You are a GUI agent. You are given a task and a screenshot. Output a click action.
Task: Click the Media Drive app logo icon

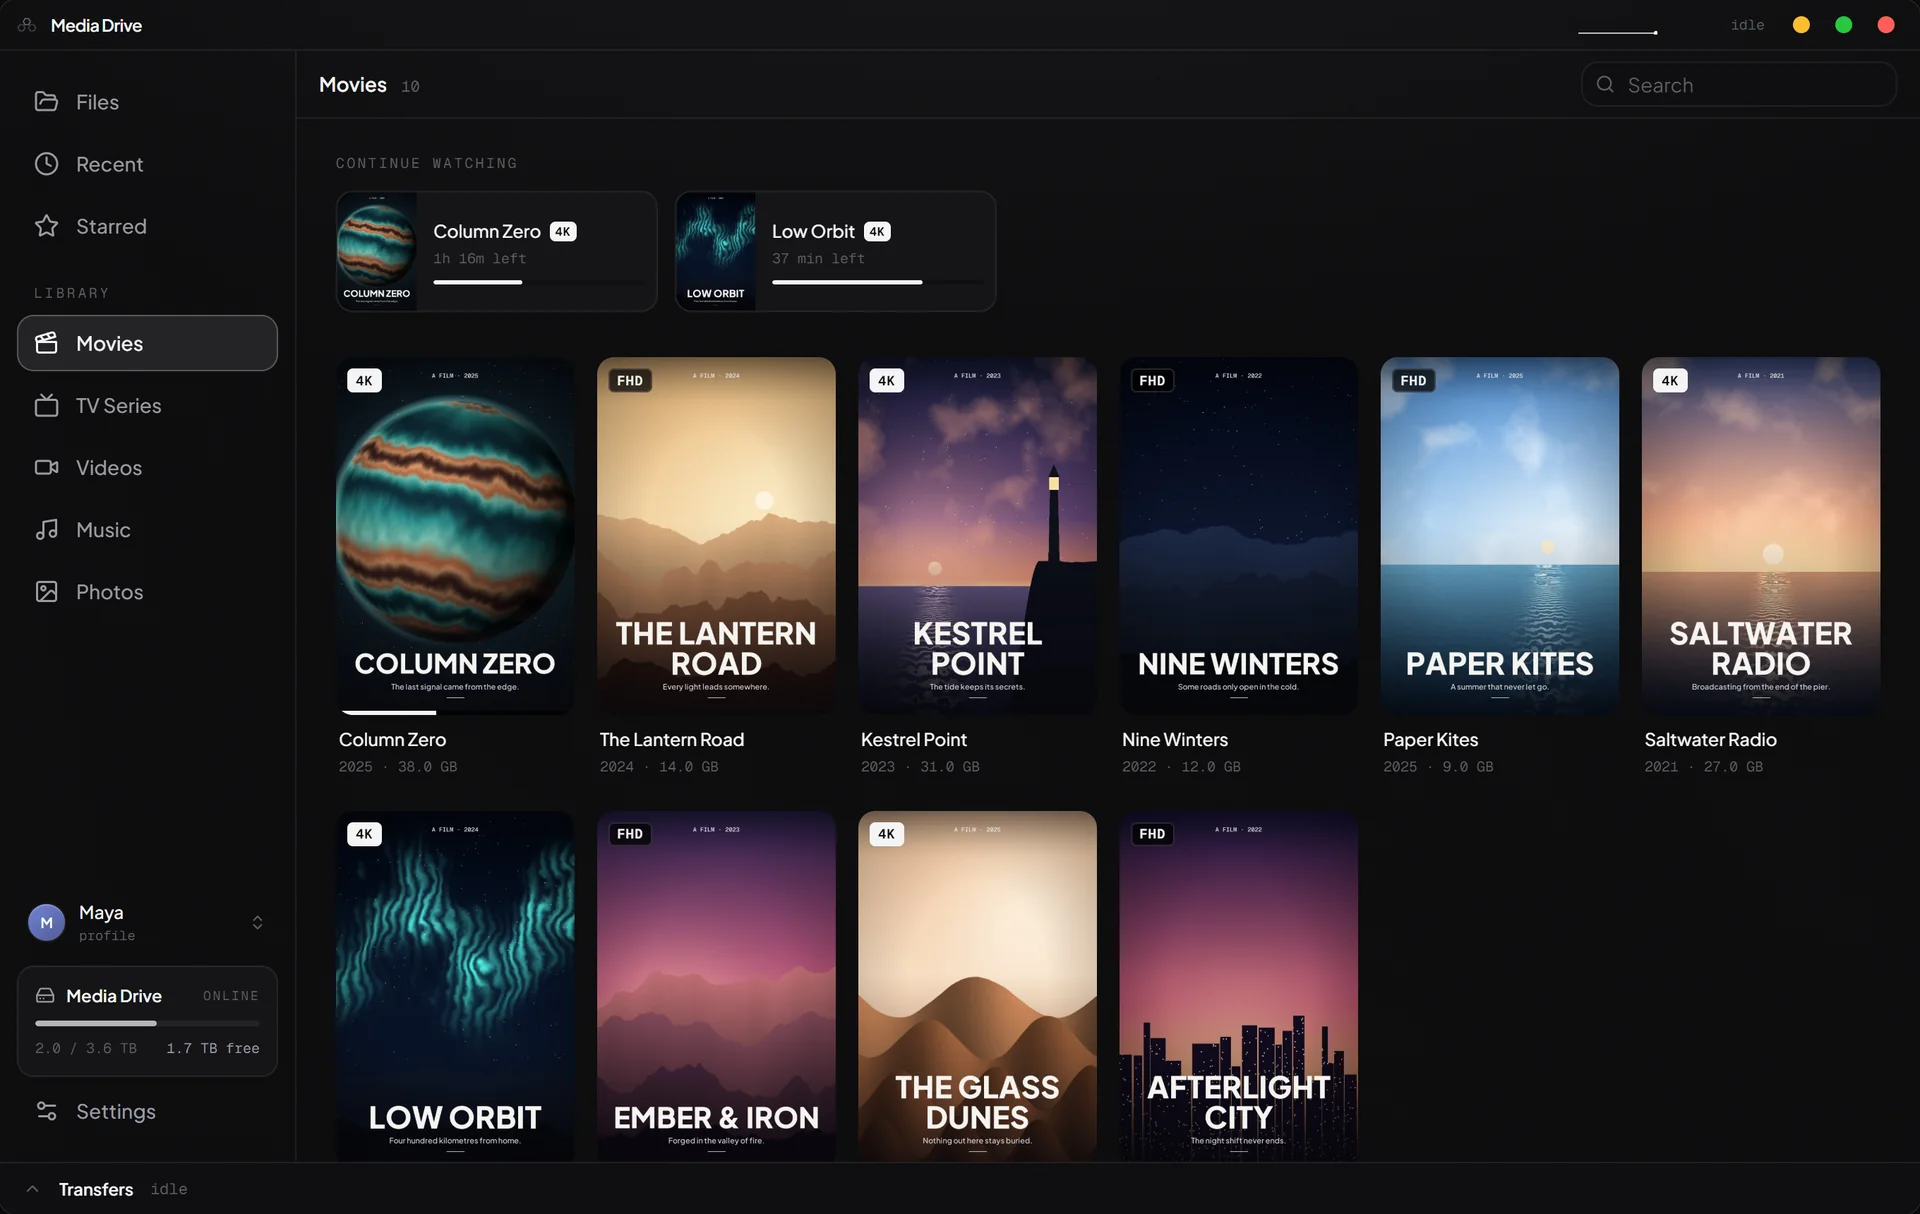27,25
